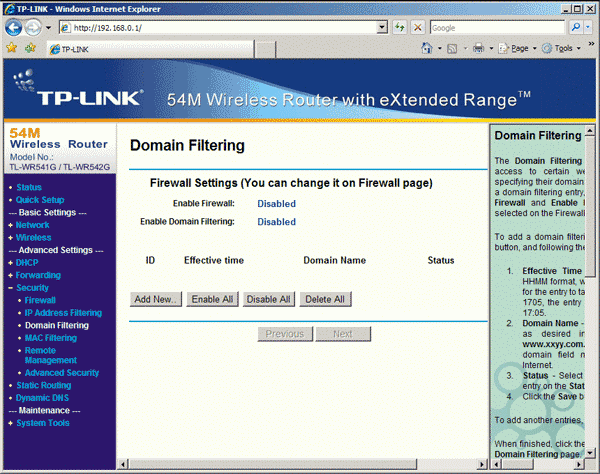The height and width of the screenshot is (474, 600).
Task: Open Remote Management page
Action: pos(51,355)
